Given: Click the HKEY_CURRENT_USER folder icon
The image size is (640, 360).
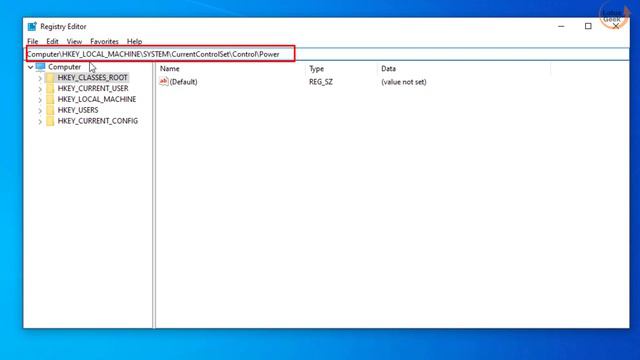Looking at the screenshot, I should pos(50,89).
